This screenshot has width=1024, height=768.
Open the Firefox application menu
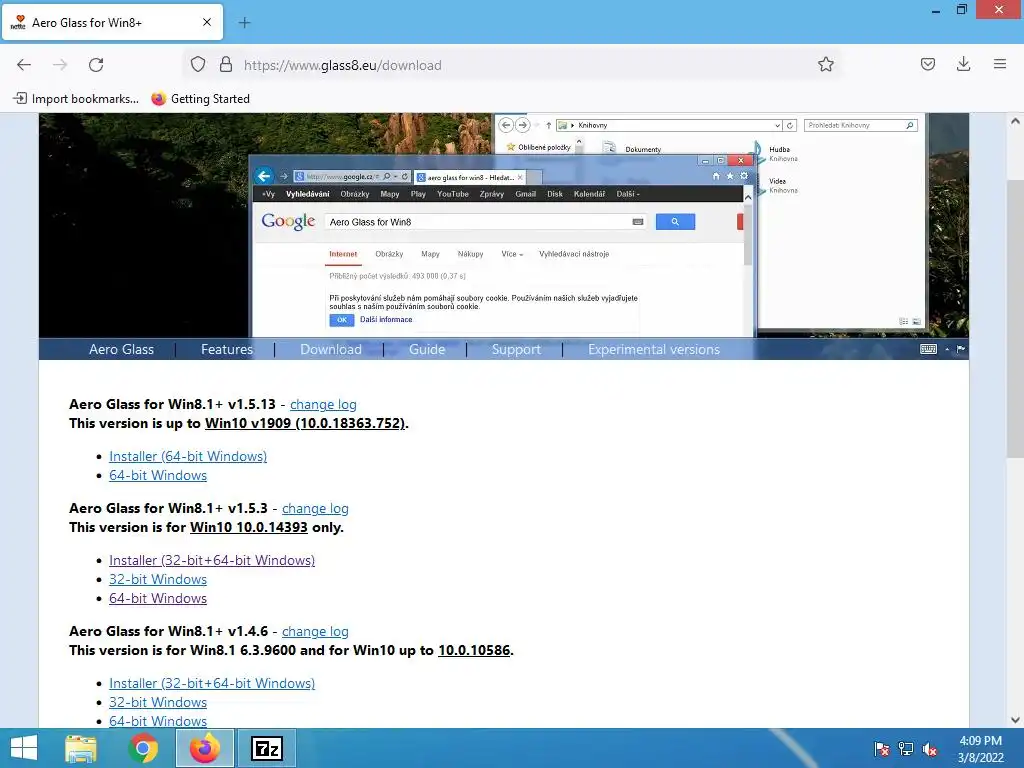point(1000,64)
